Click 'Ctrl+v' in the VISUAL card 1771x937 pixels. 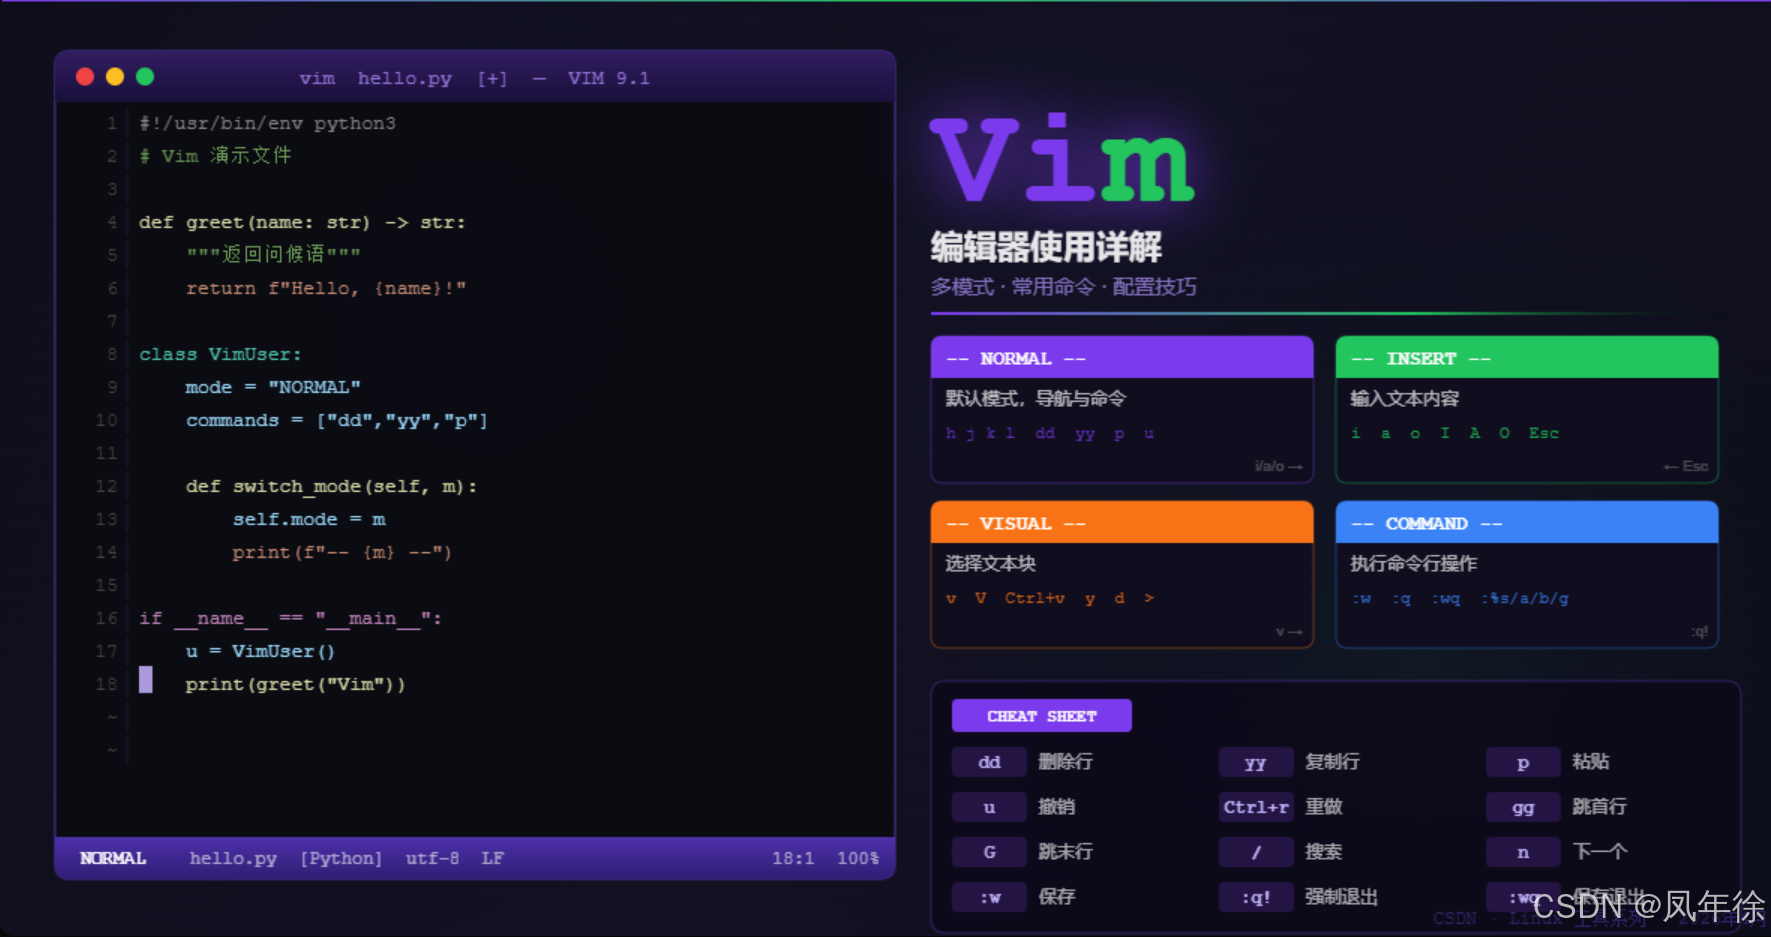(1035, 598)
